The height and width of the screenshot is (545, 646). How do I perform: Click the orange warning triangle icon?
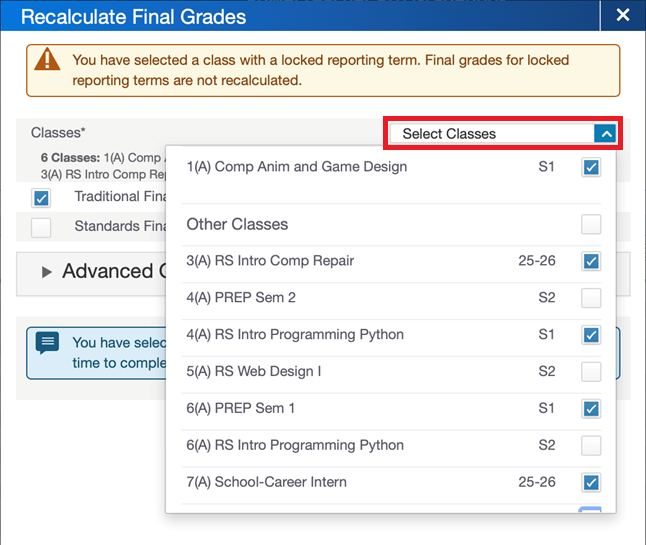47,60
